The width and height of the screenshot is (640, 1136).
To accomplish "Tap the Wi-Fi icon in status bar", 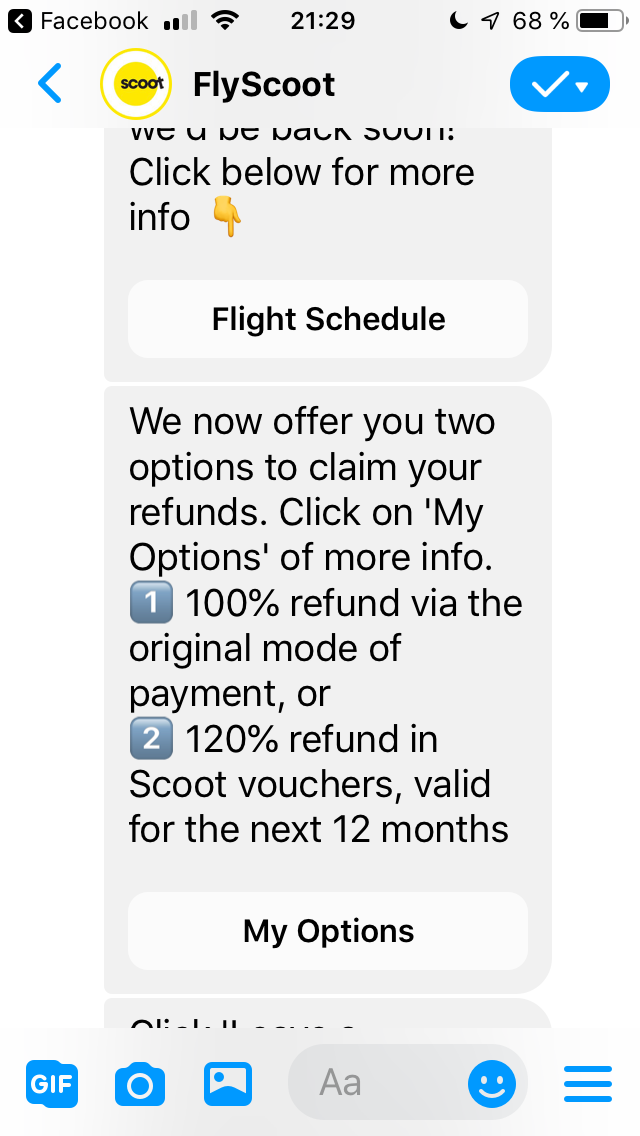I will pyautogui.click(x=225, y=21).
